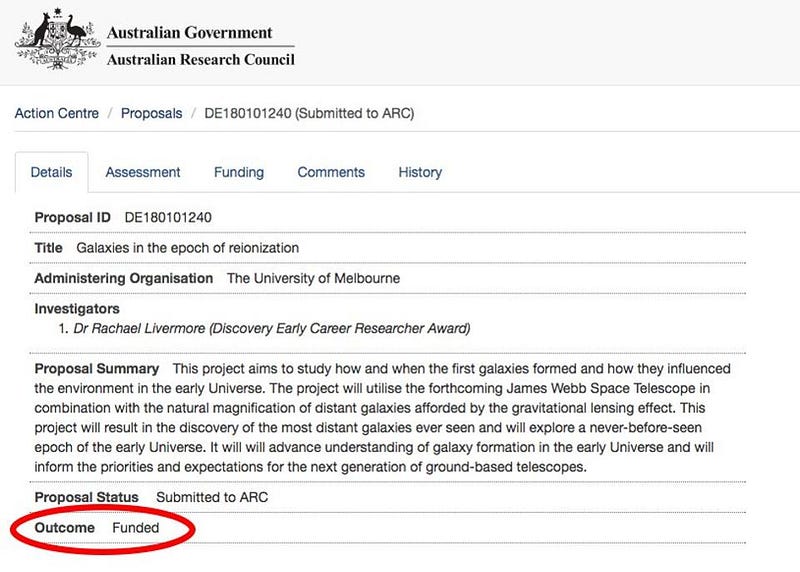This screenshot has height=572, width=800.
Task: Click the Proposal Summary paragraph text
Action: (383, 418)
